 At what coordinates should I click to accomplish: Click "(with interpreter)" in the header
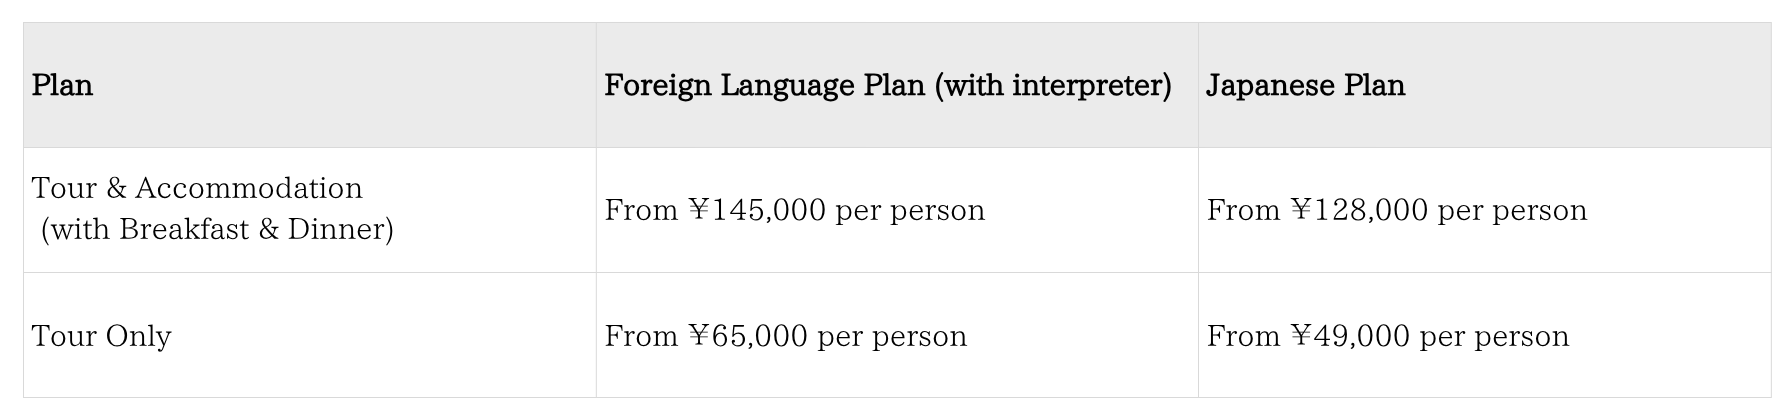click(1052, 86)
